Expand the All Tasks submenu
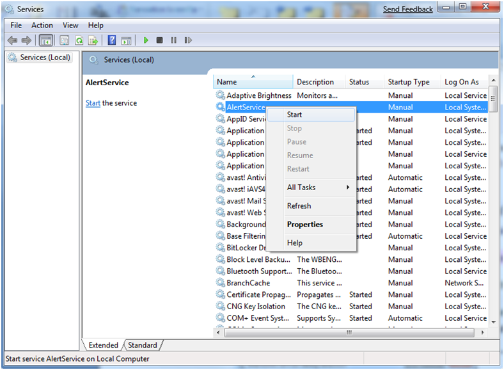 coord(311,187)
